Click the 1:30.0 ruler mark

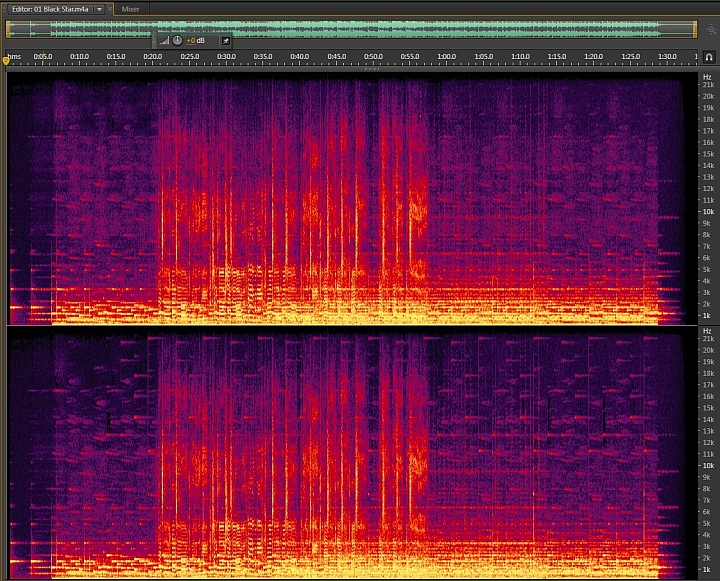[x=667, y=56]
